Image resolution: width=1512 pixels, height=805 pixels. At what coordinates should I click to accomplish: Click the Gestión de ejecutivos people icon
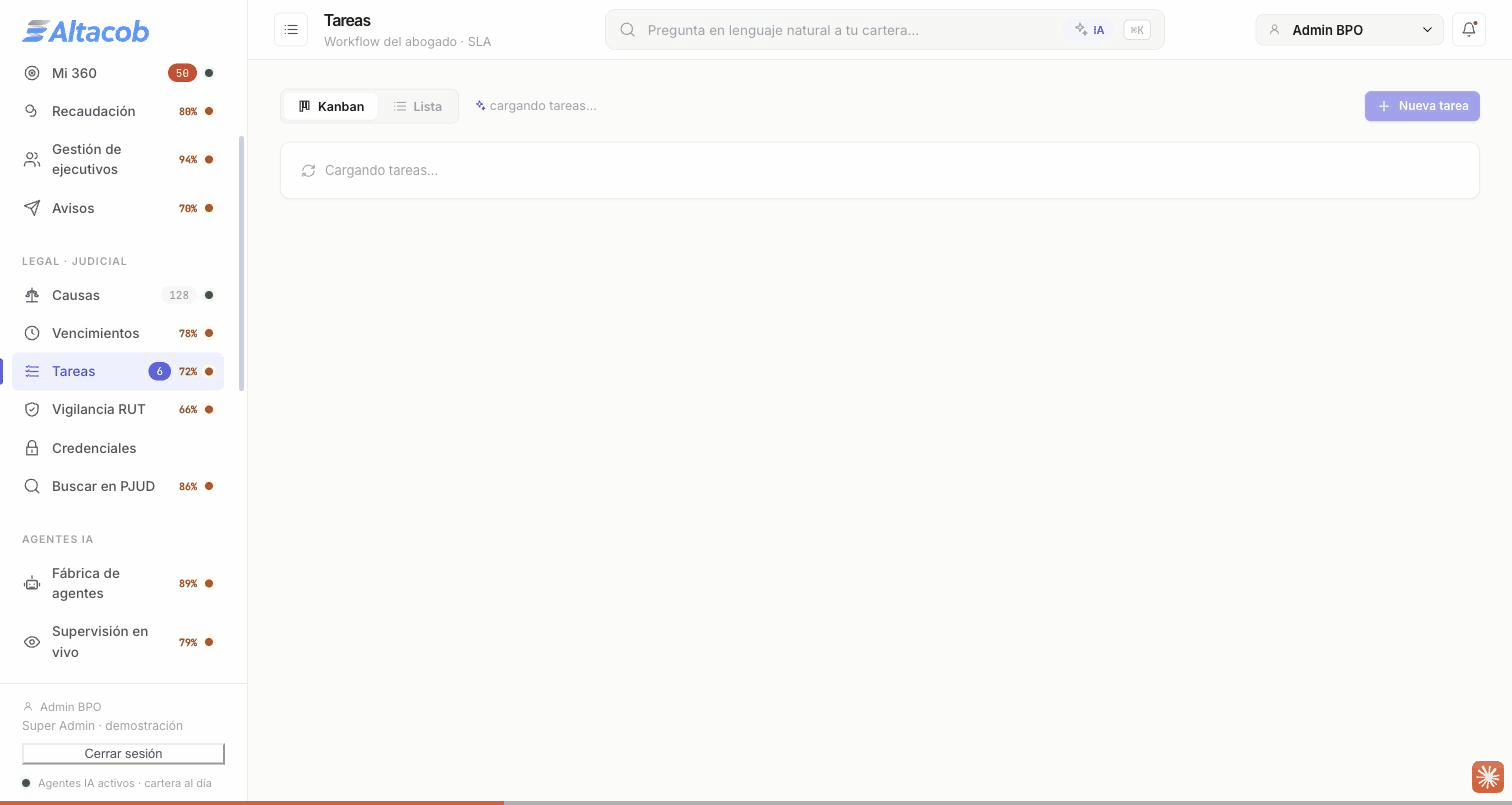[32, 159]
